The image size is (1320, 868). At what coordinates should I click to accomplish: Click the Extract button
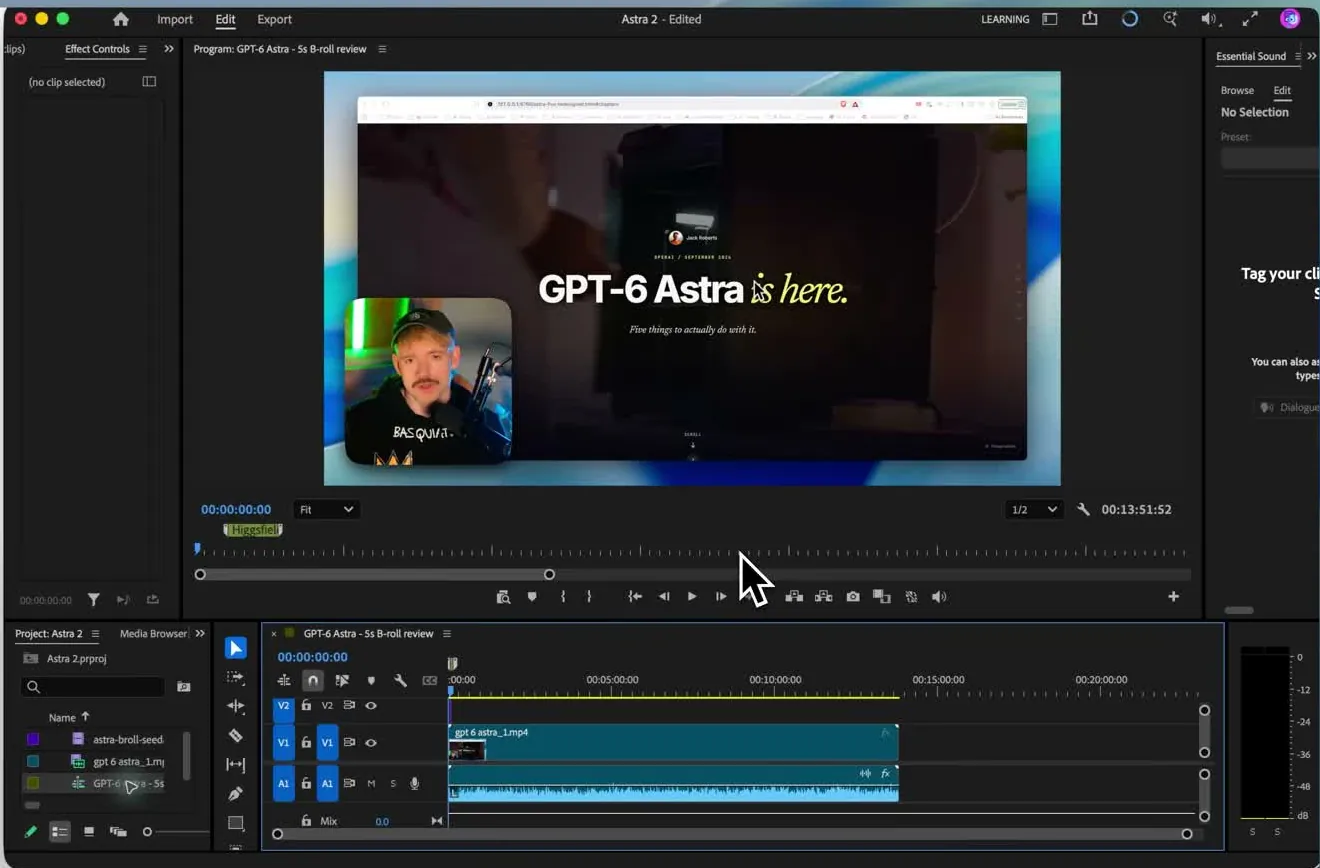click(x=824, y=597)
